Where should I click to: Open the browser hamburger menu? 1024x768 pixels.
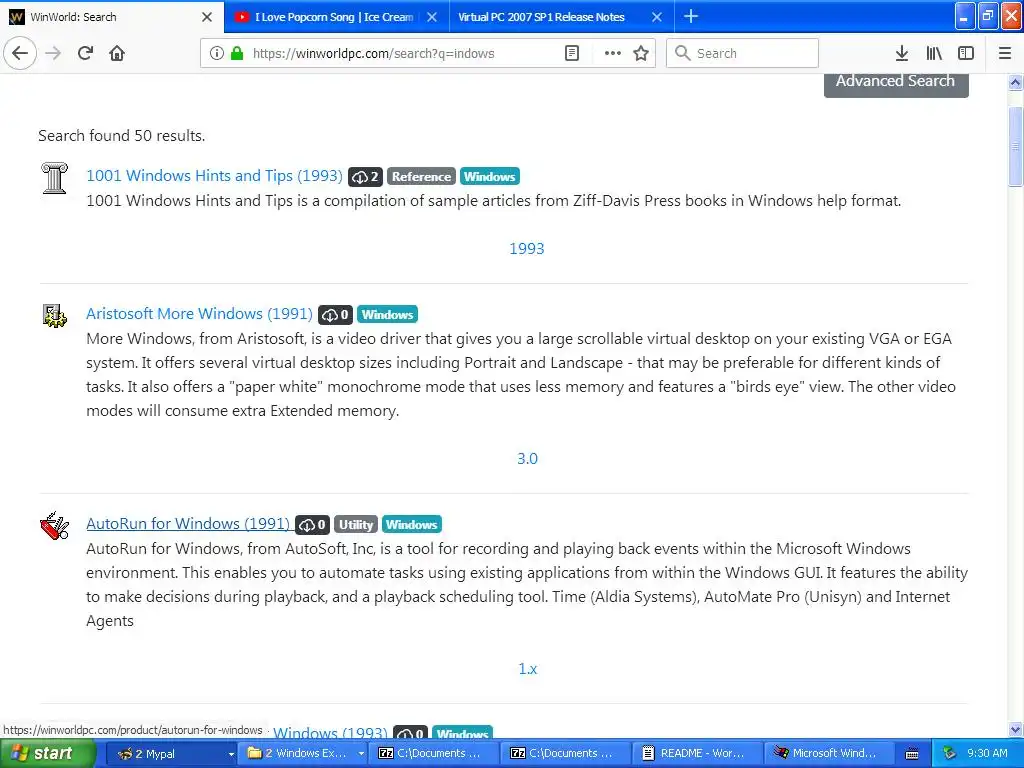1004,53
